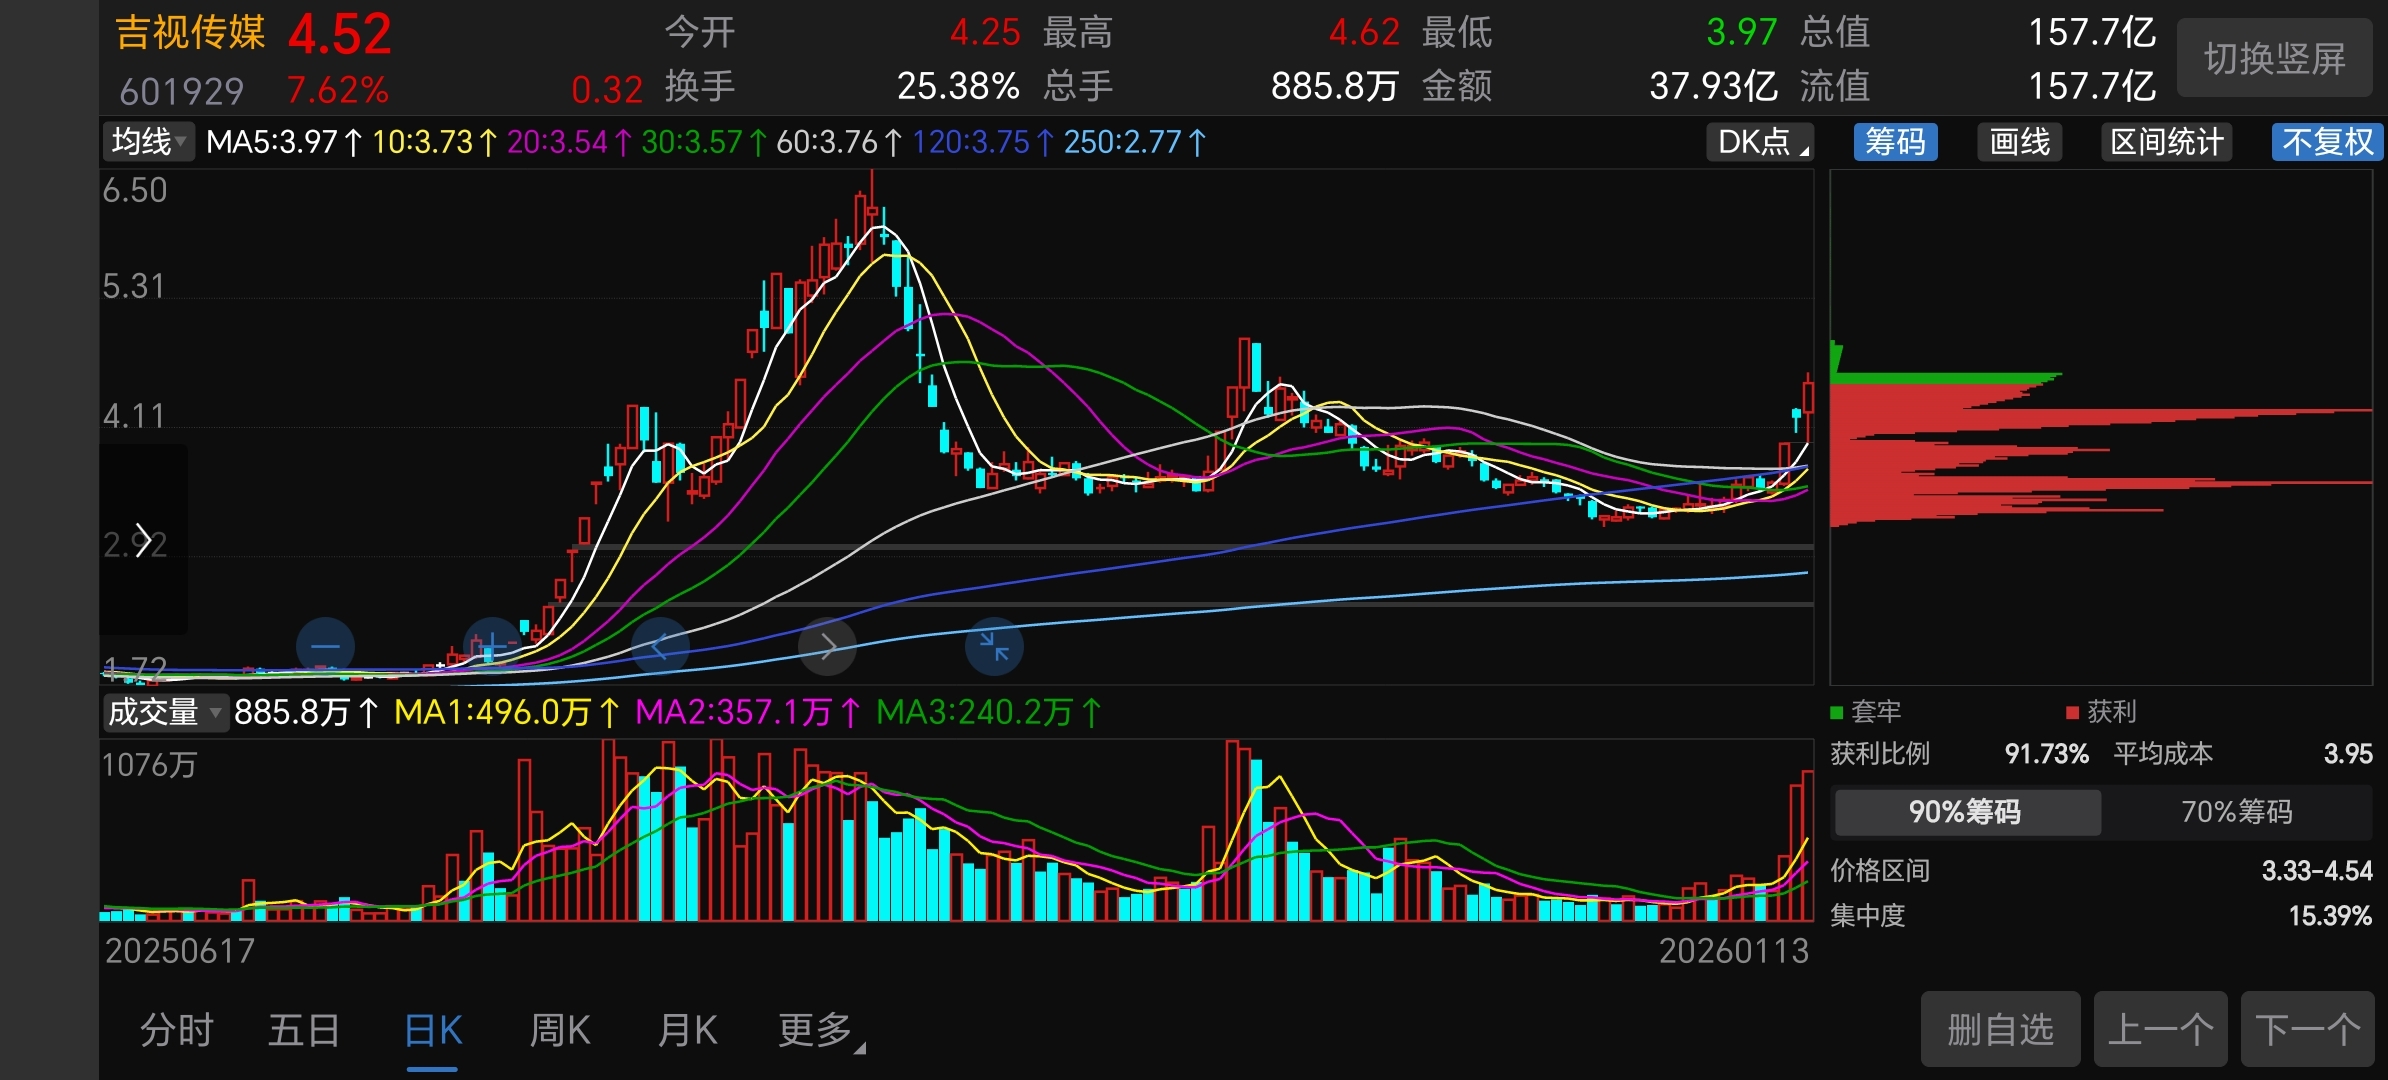Toggle the 不复权 price adjustment option
This screenshot has height=1080, width=2388.
pyautogui.click(x=2326, y=142)
